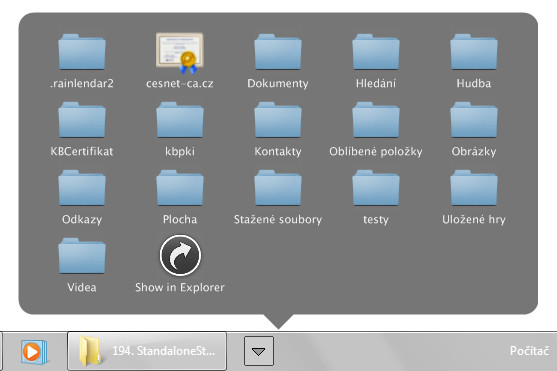Click the Show in Explorer arrow icon
This screenshot has width=557, height=371.
click(180, 256)
